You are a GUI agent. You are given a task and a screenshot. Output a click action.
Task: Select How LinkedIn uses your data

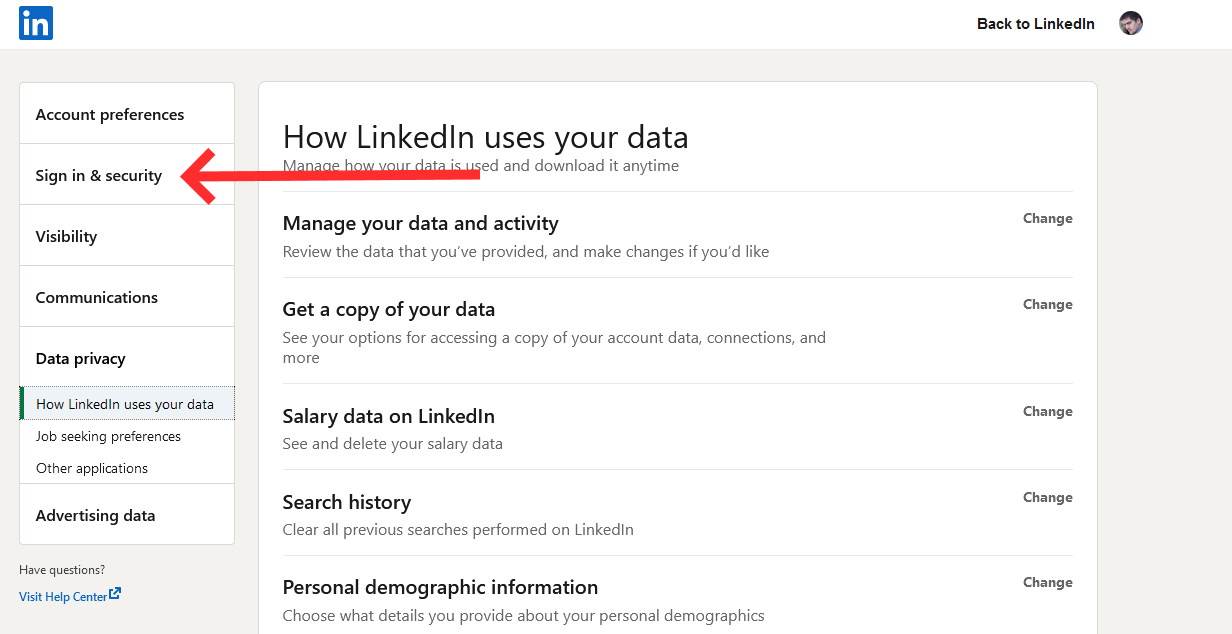(125, 403)
